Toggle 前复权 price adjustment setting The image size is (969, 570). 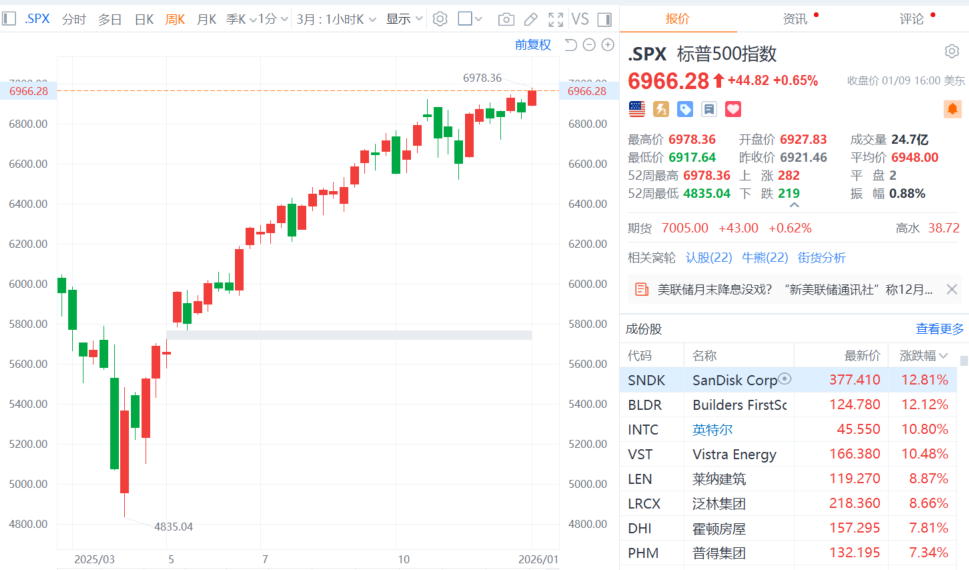click(533, 45)
